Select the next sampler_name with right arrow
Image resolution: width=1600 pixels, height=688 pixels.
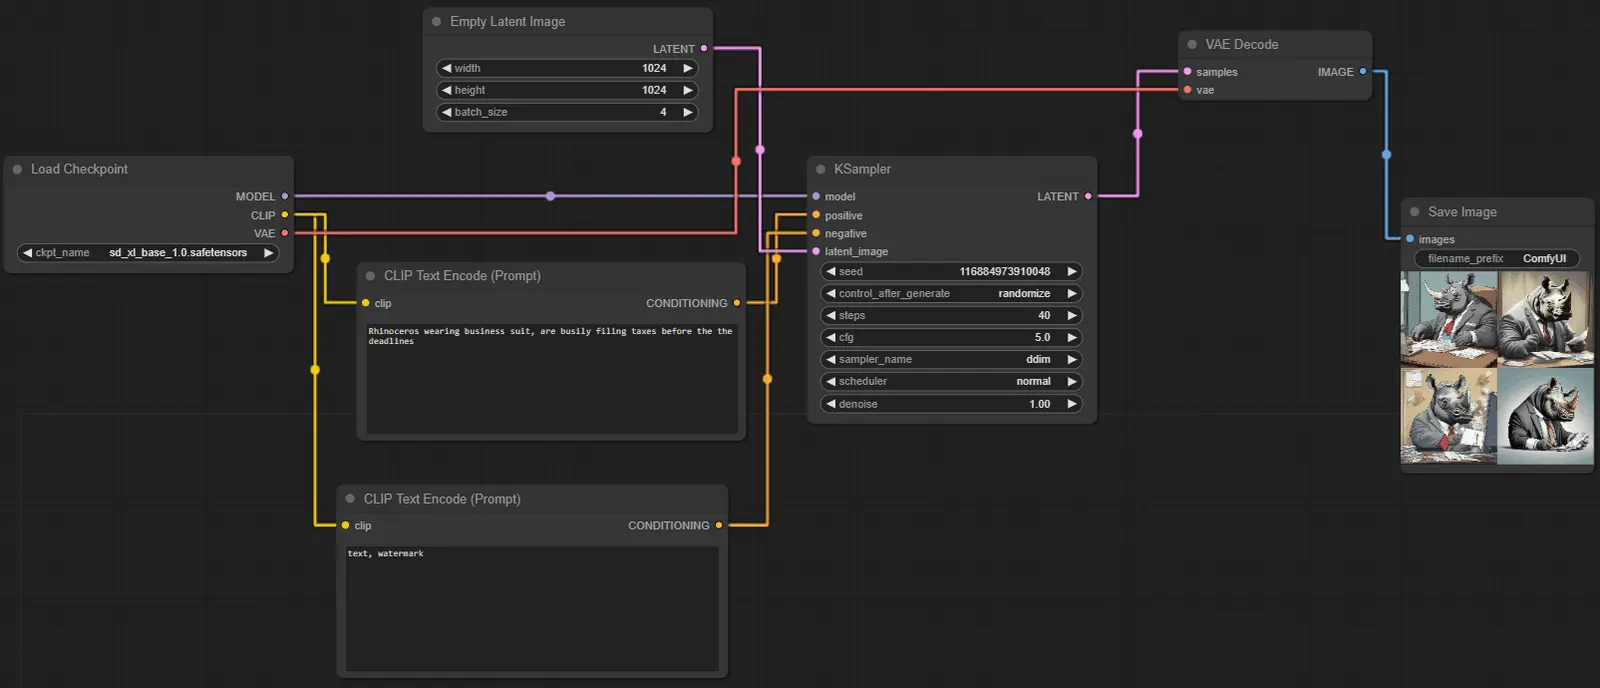coord(1072,359)
